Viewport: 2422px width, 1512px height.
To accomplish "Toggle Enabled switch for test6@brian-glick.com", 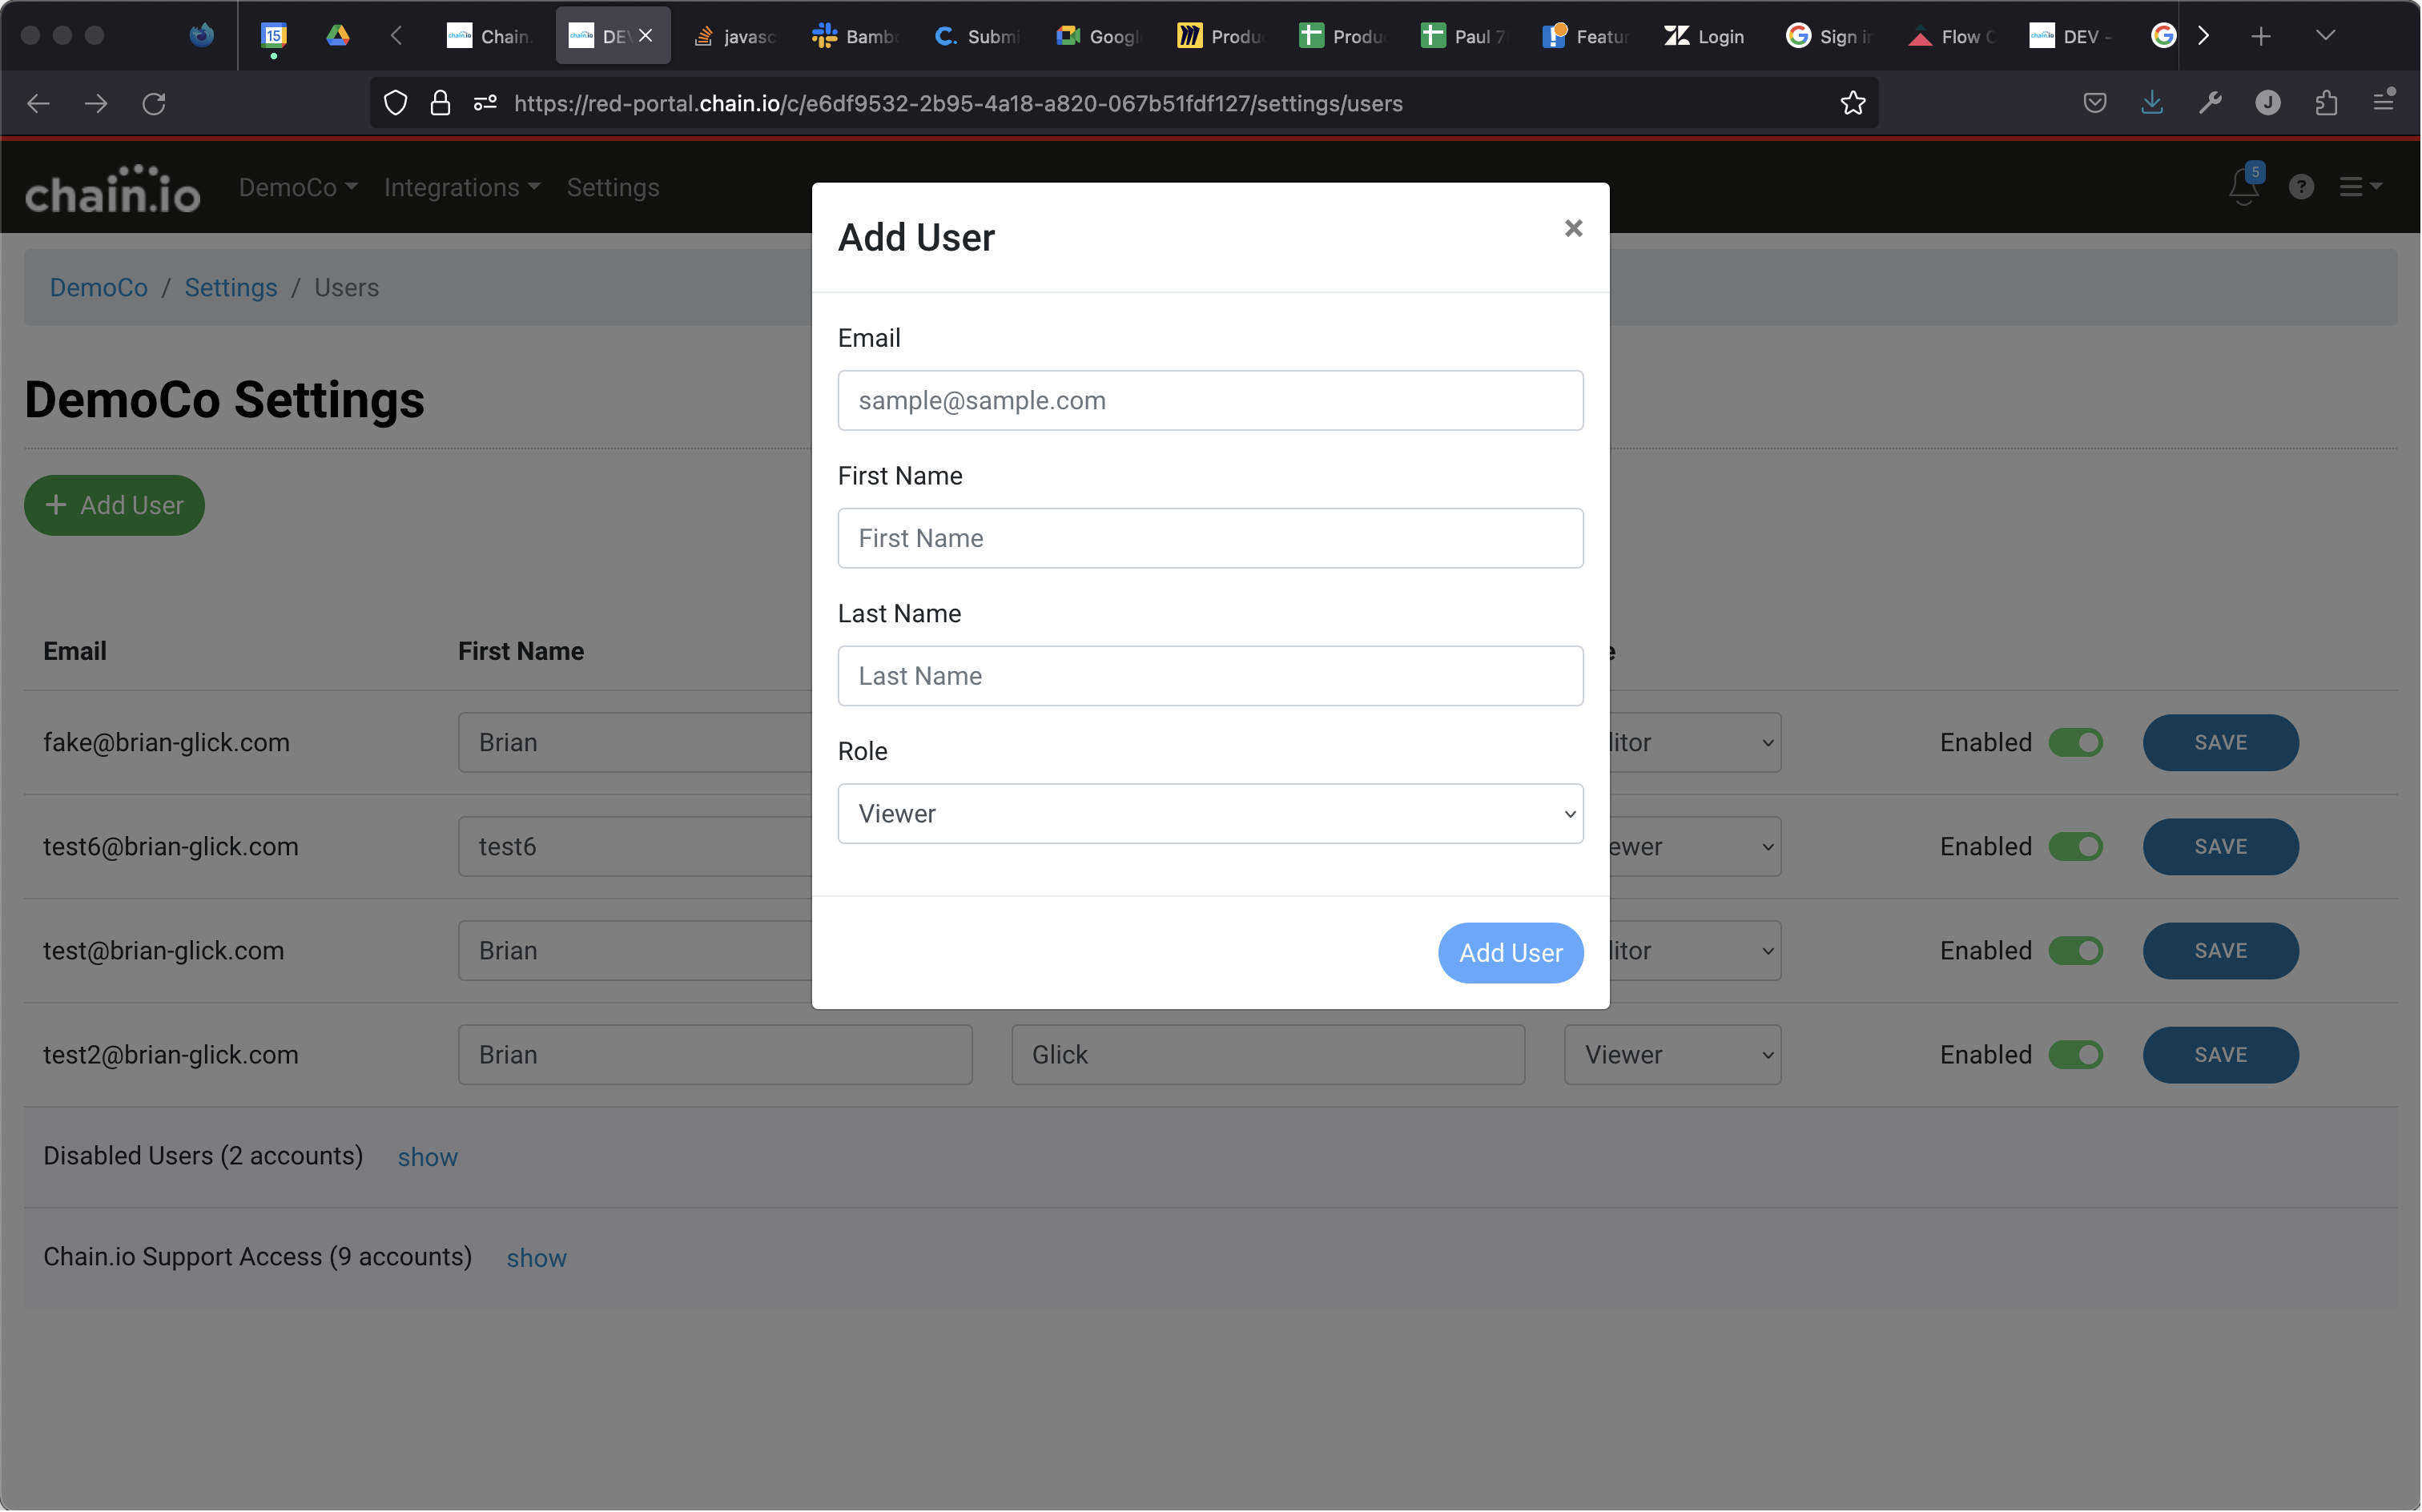I will [2074, 847].
